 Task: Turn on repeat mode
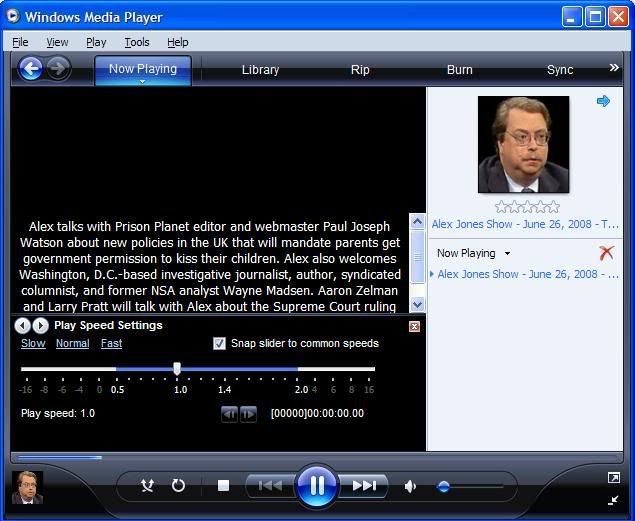[178, 485]
